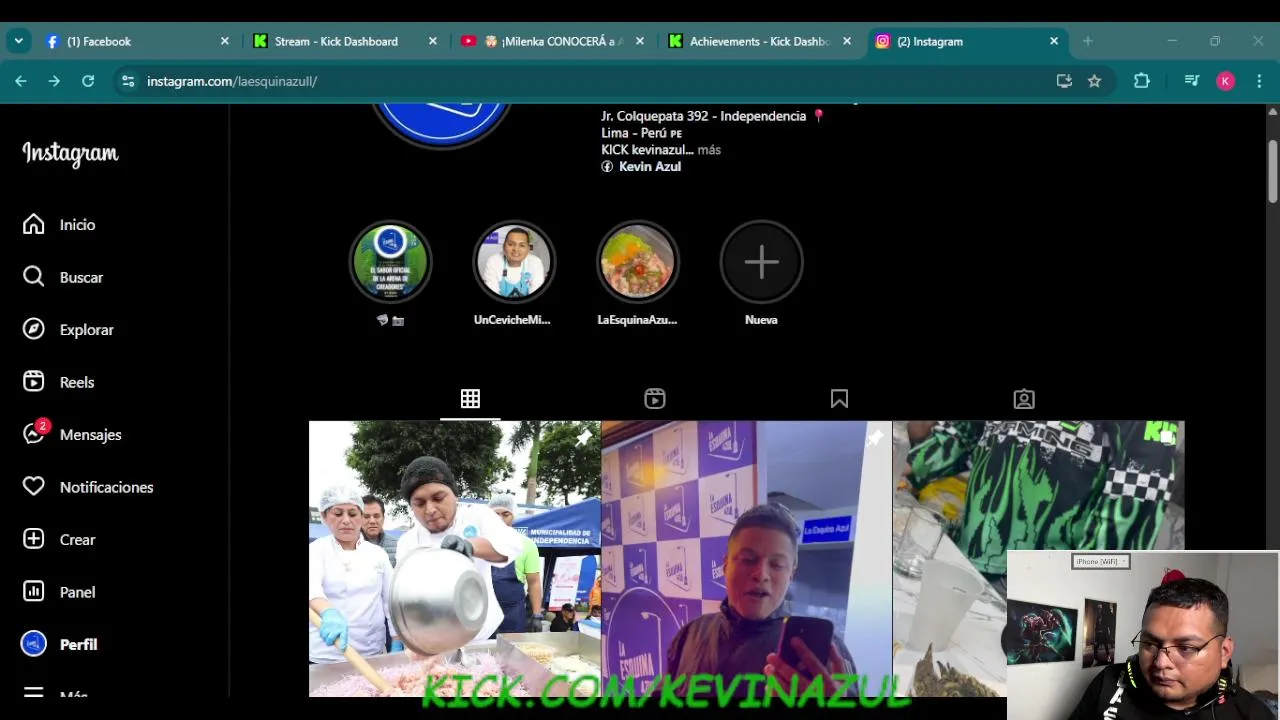Click the Buscar magnifier icon

tap(34, 277)
